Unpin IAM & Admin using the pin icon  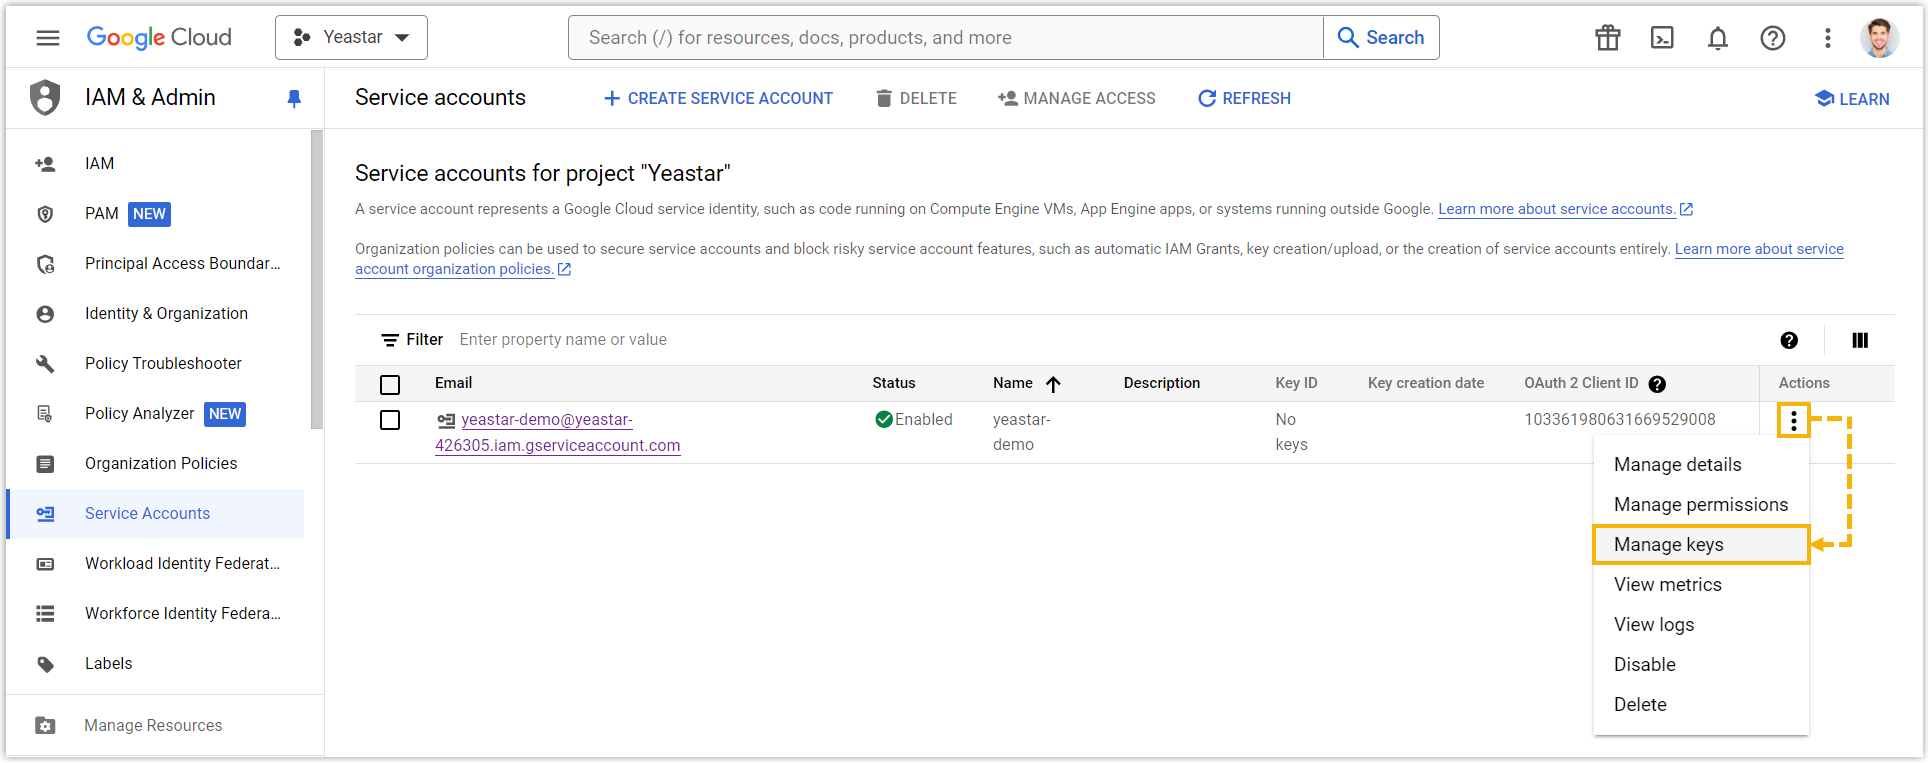click(x=294, y=98)
